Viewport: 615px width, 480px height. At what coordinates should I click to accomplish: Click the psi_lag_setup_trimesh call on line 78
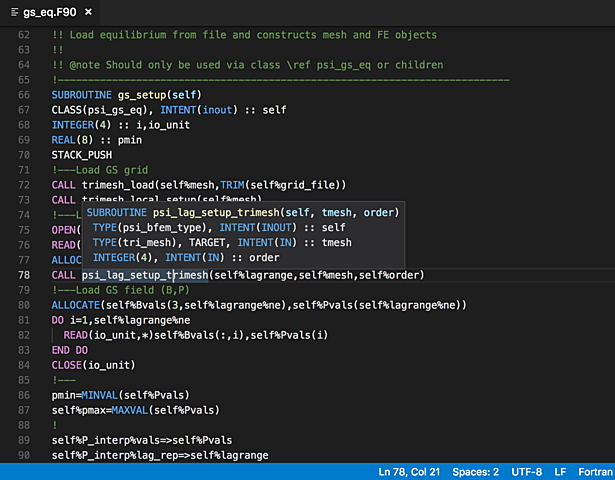point(145,275)
